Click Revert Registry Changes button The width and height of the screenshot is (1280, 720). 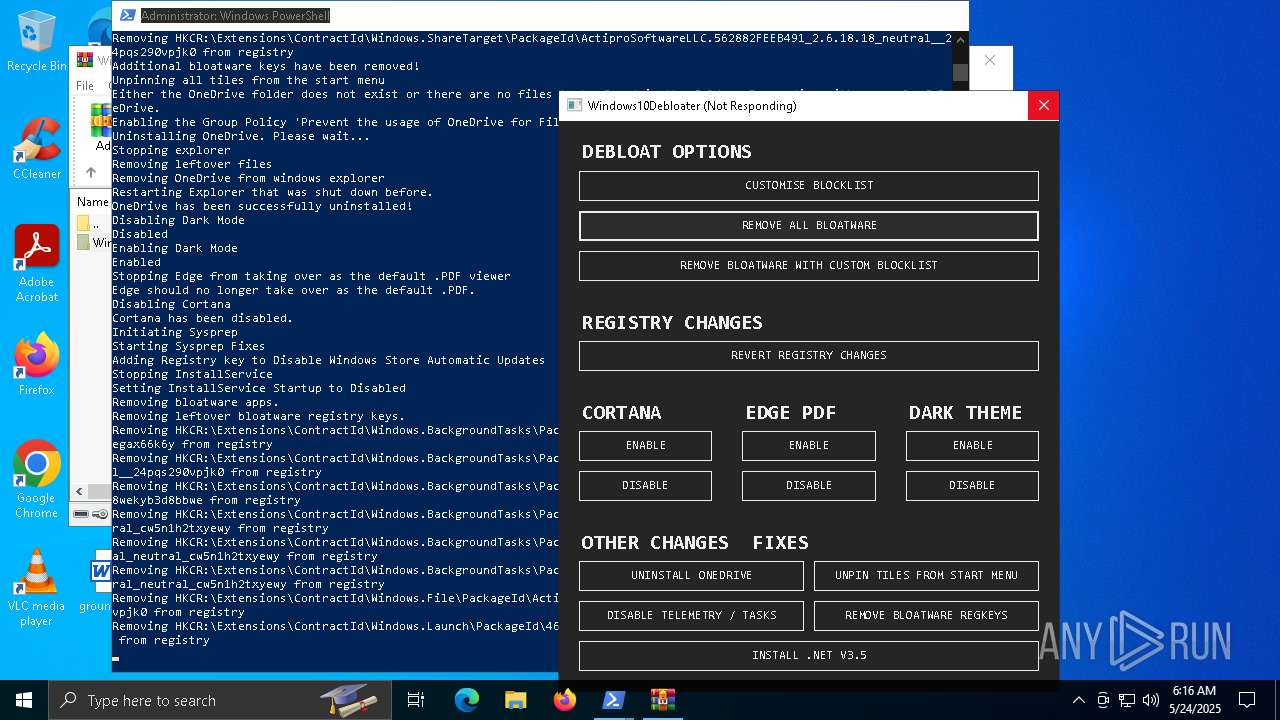[809, 356]
